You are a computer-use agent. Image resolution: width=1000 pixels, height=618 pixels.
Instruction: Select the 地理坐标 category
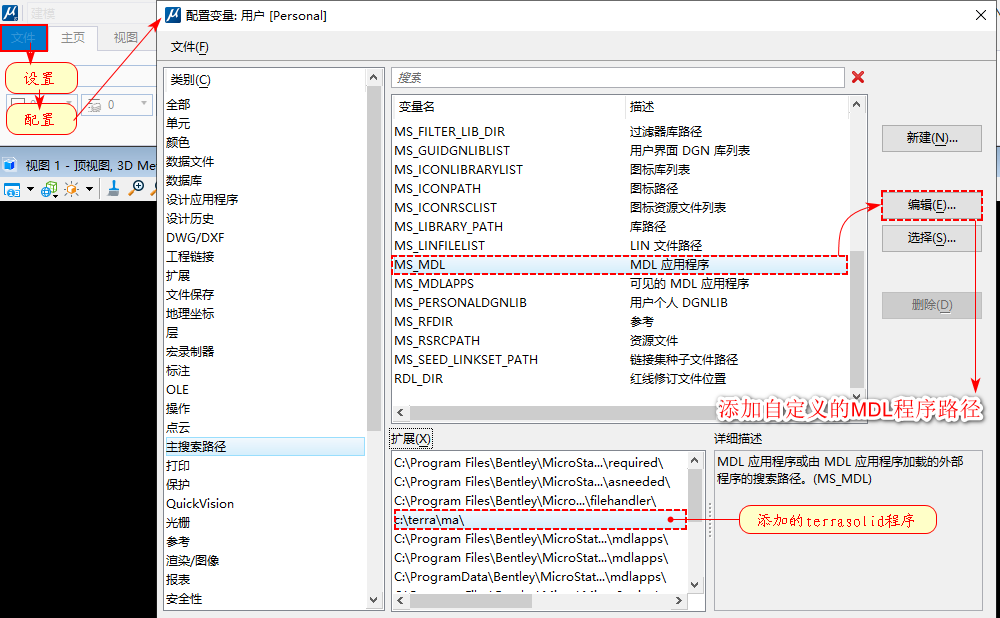pyautogui.click(x=190, y=314)
